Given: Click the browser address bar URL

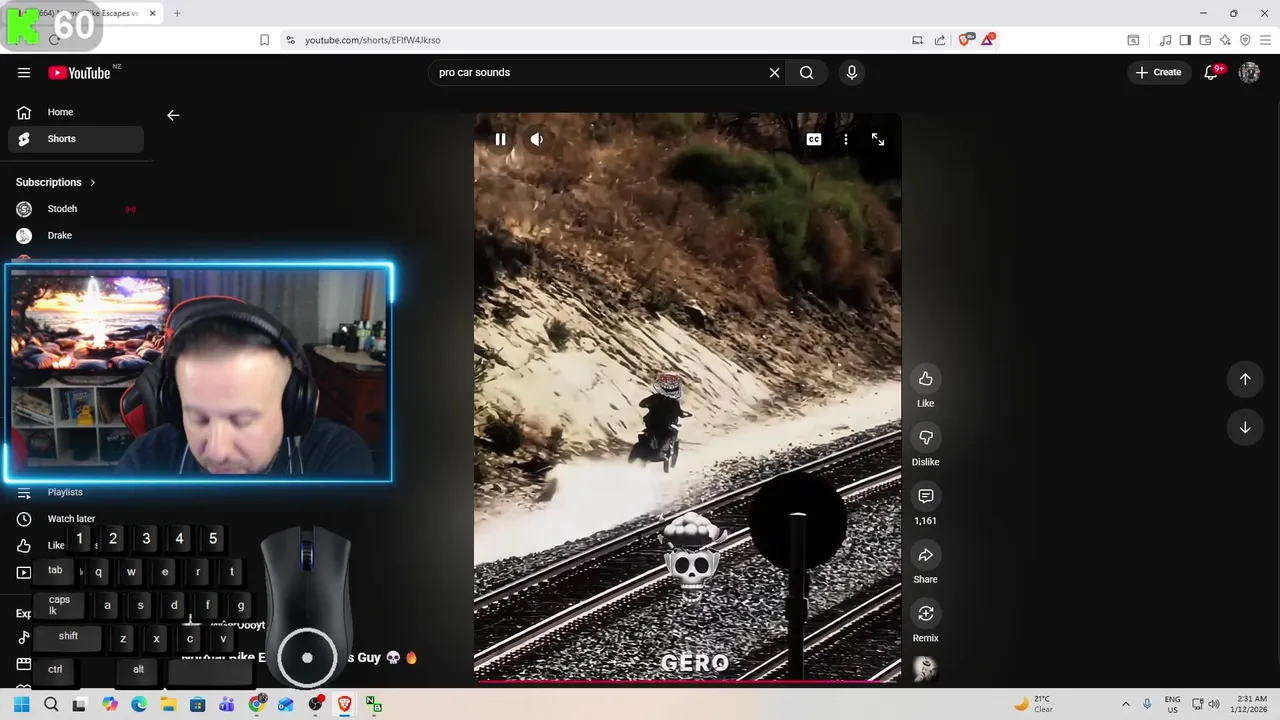Looking at the screenshot, I should (372, 40).
